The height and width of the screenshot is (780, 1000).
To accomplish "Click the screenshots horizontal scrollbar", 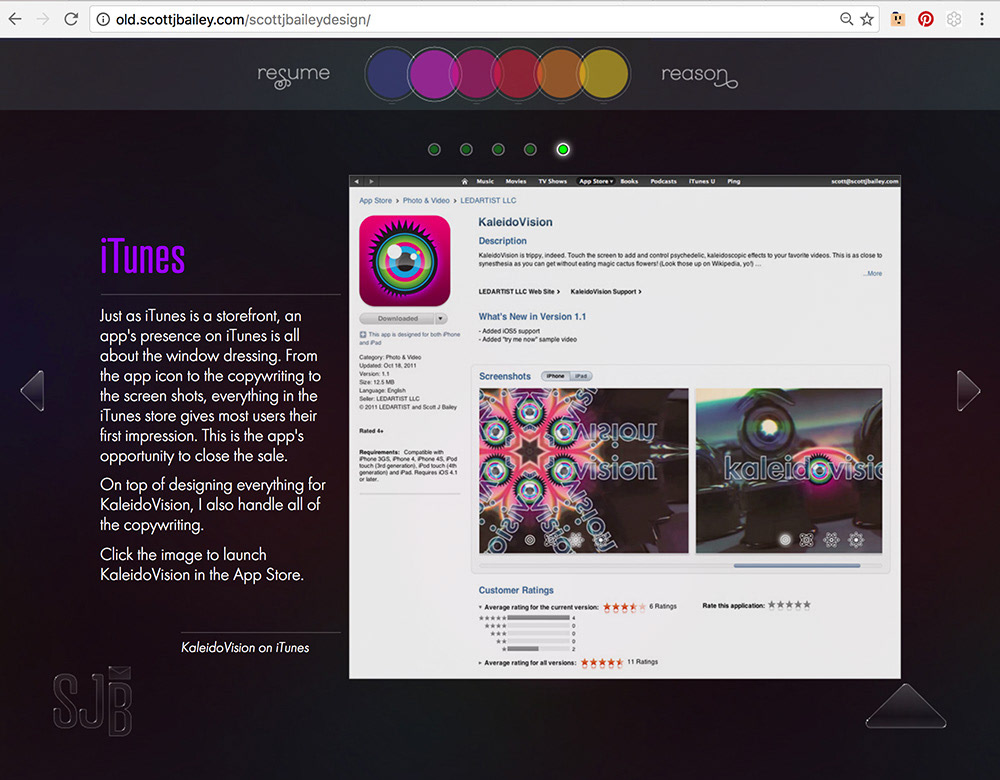I will [x=797, y=565].
